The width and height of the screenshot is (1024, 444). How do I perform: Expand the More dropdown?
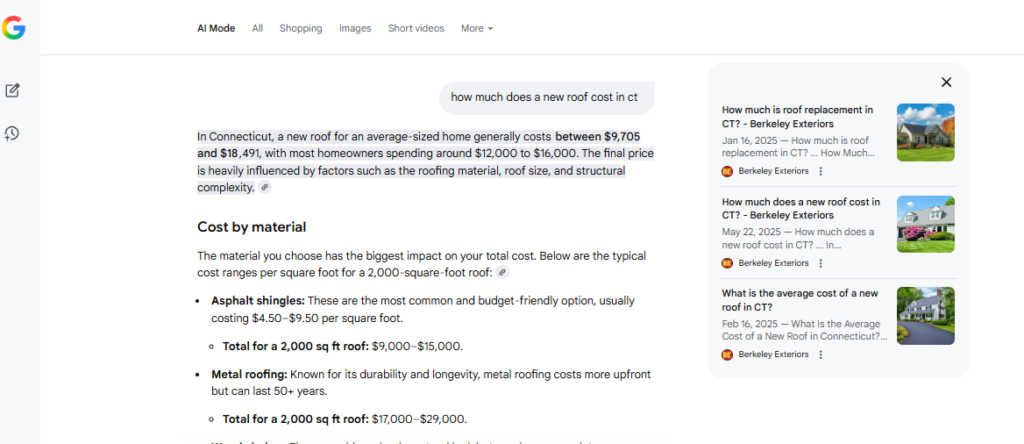476,29
